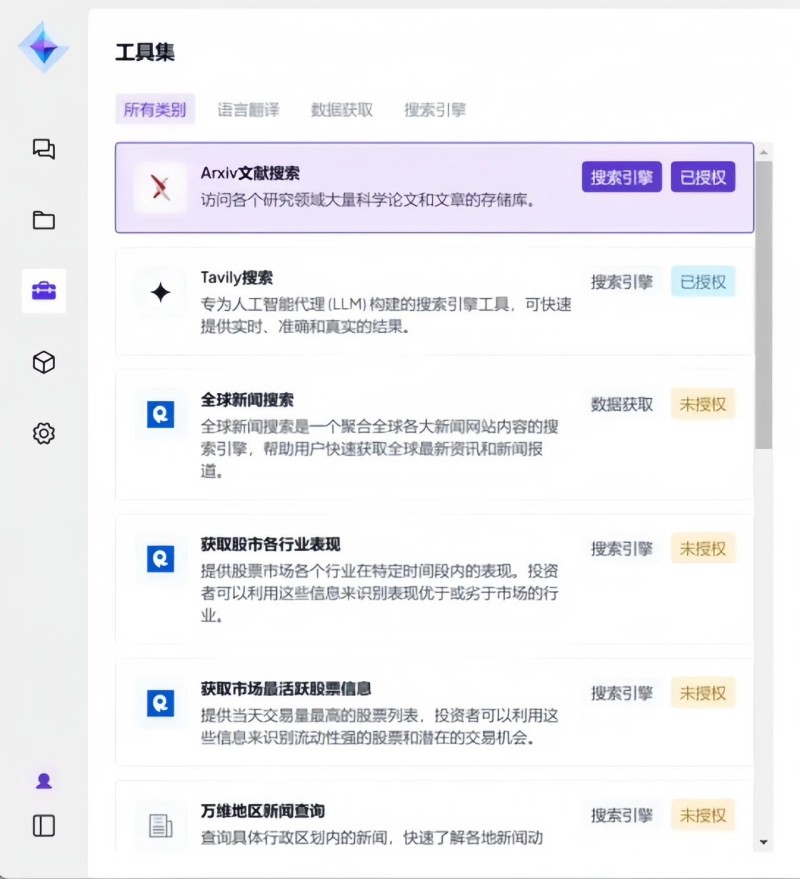Viewport: 800px width, 879px height.
Task: Click the Arxiv文献搜索 tool icon
Action: (x=158, y=178)
